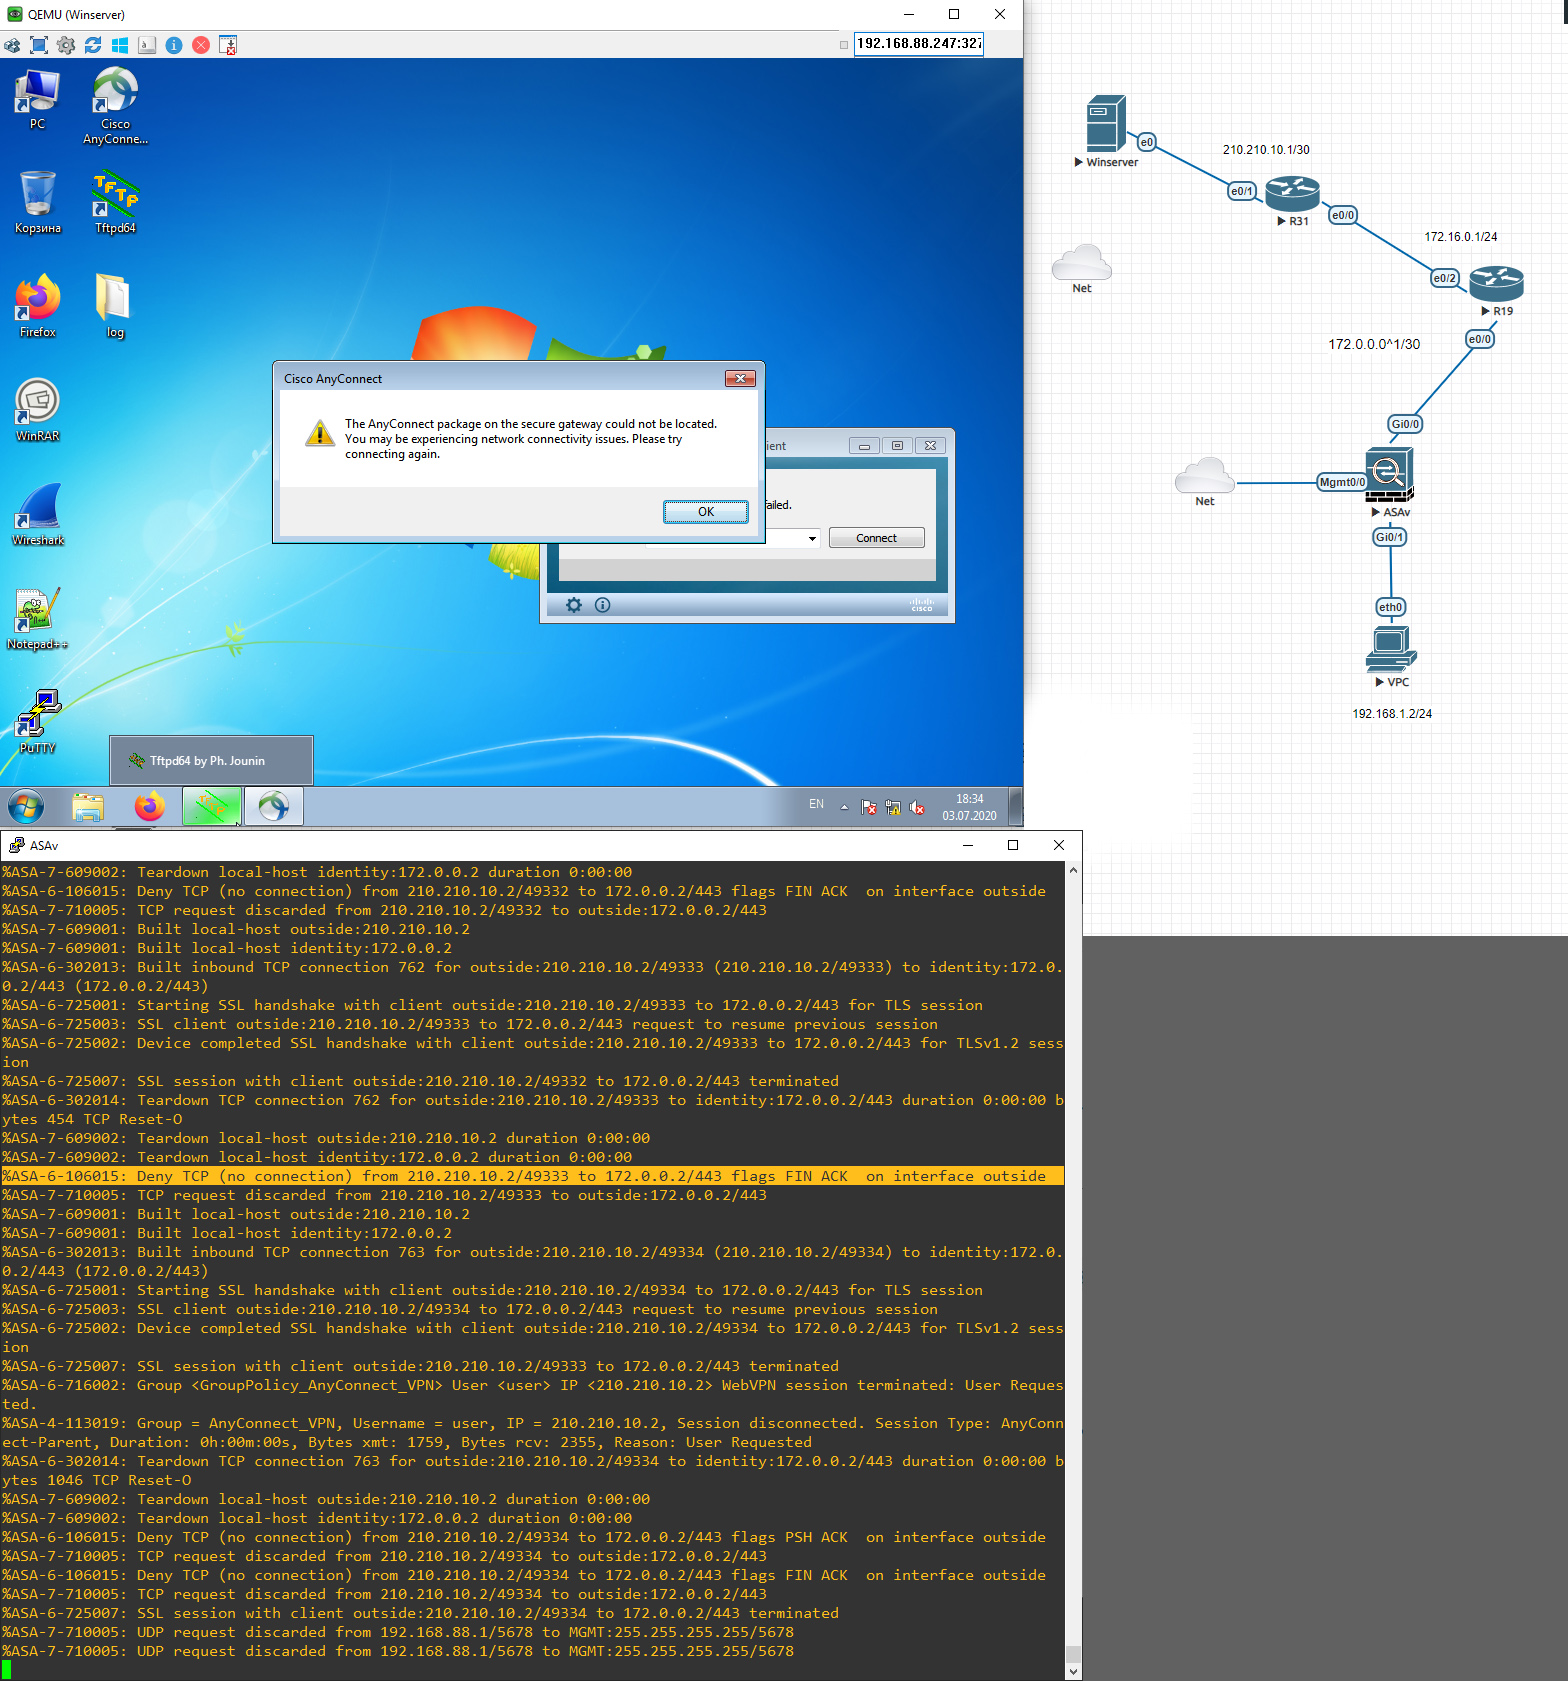The width and height of the screenshot is (1568, 1681).
Task: Expand the server dropdown in the AnyConnect client
Action: (812, 539)
